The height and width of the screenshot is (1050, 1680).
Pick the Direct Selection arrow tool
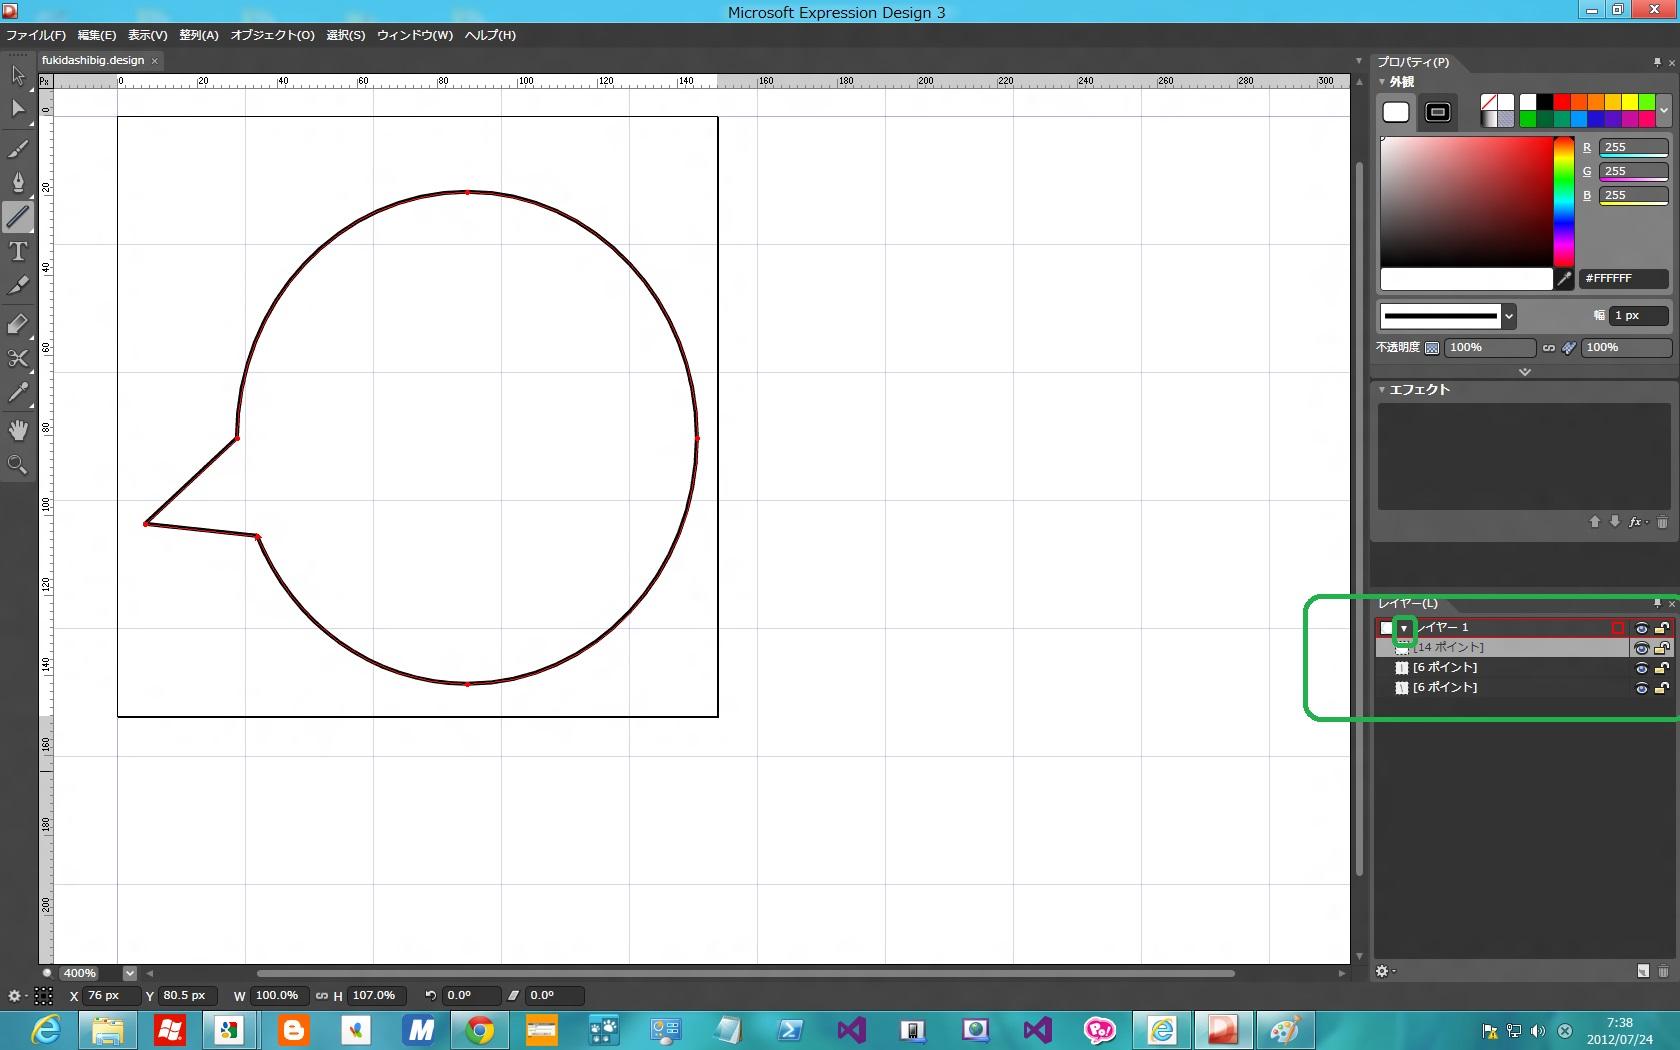point(18,108)
